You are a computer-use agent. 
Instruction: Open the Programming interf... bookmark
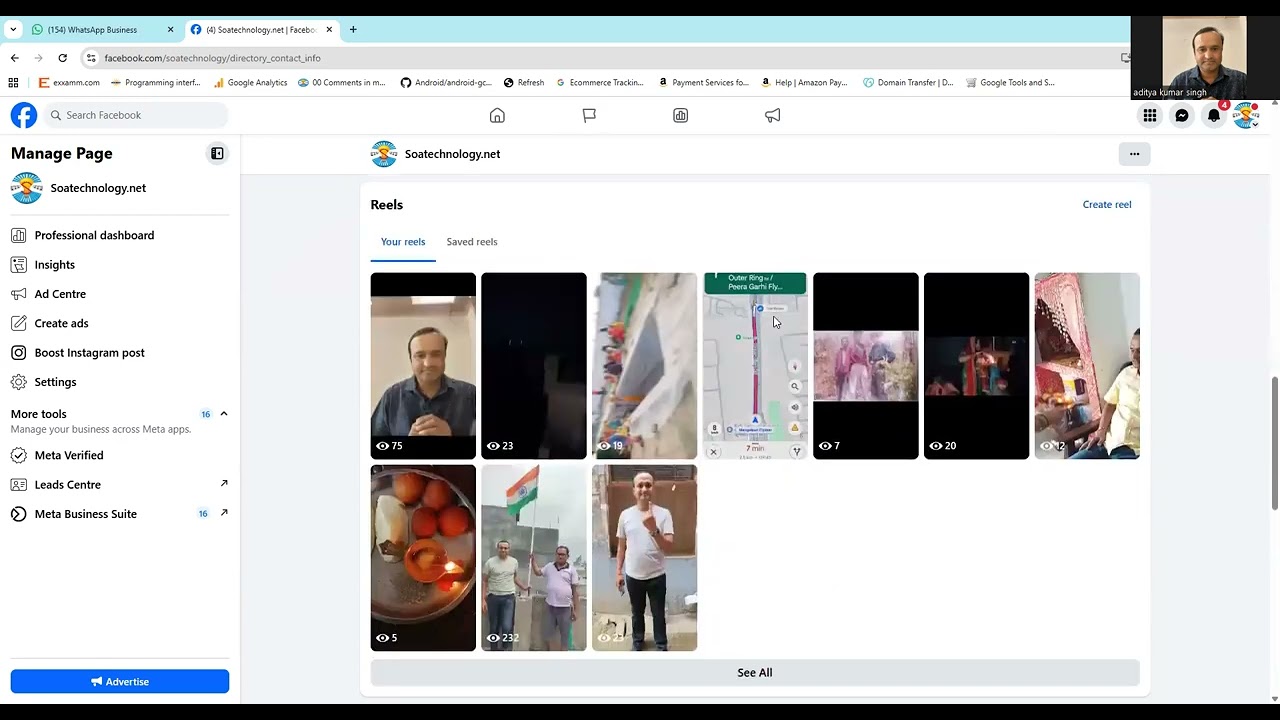(156, 83)
